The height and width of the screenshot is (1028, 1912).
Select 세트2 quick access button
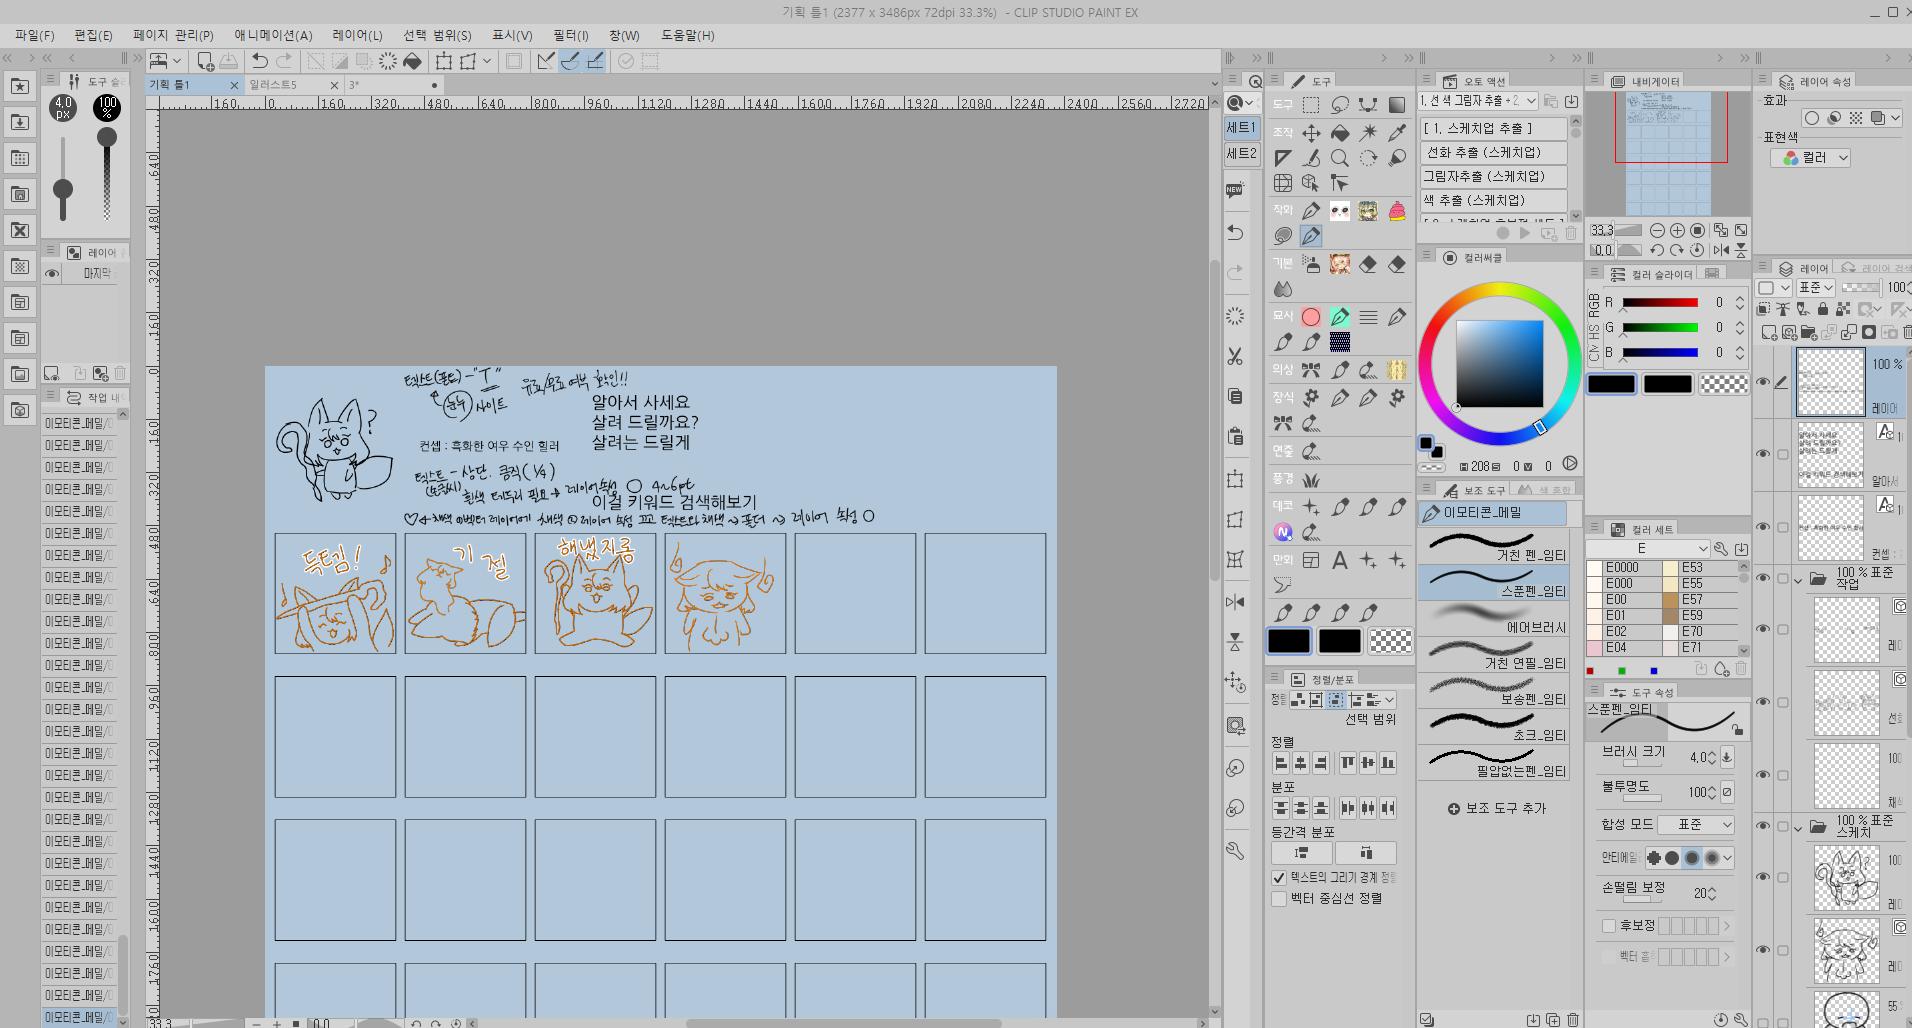click(x=1241, y=154)
